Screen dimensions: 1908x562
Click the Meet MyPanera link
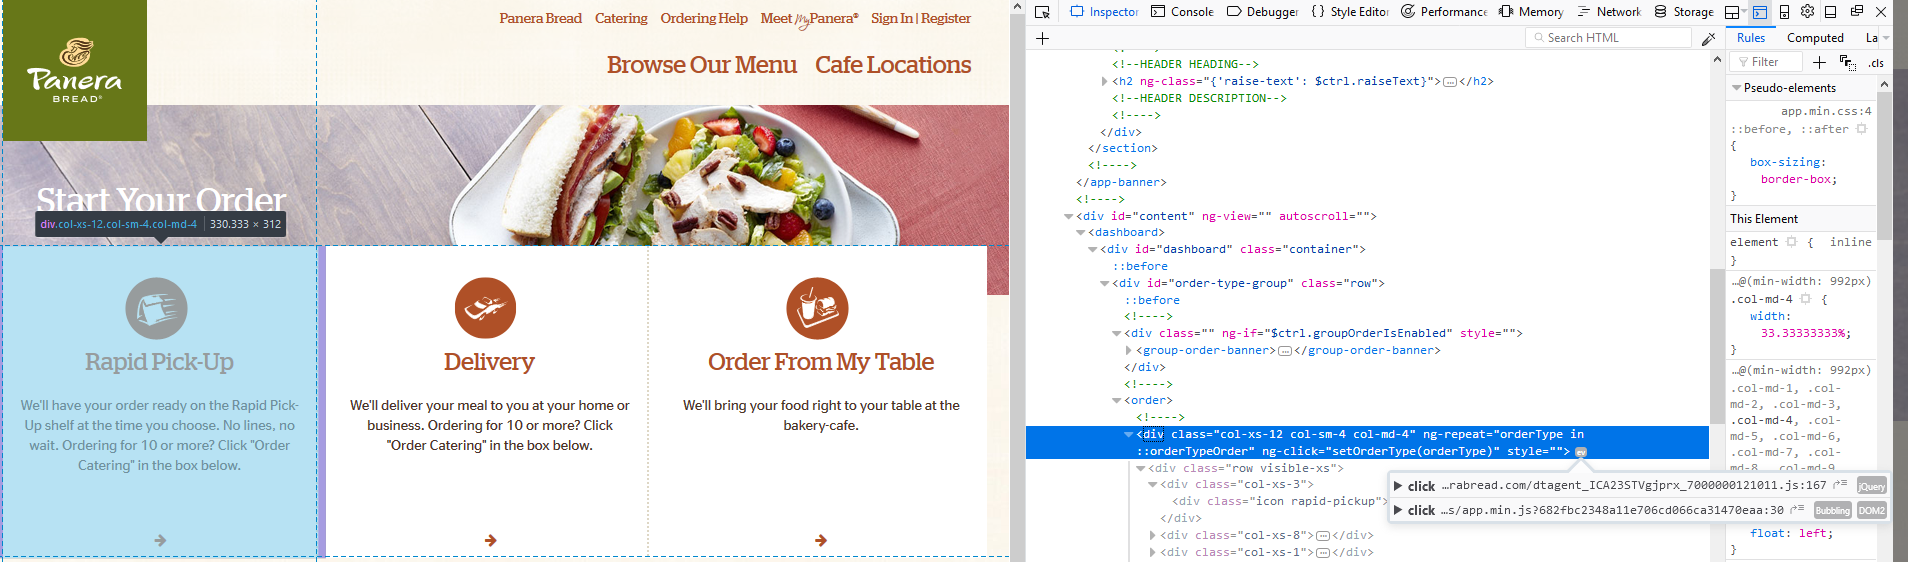809,18
